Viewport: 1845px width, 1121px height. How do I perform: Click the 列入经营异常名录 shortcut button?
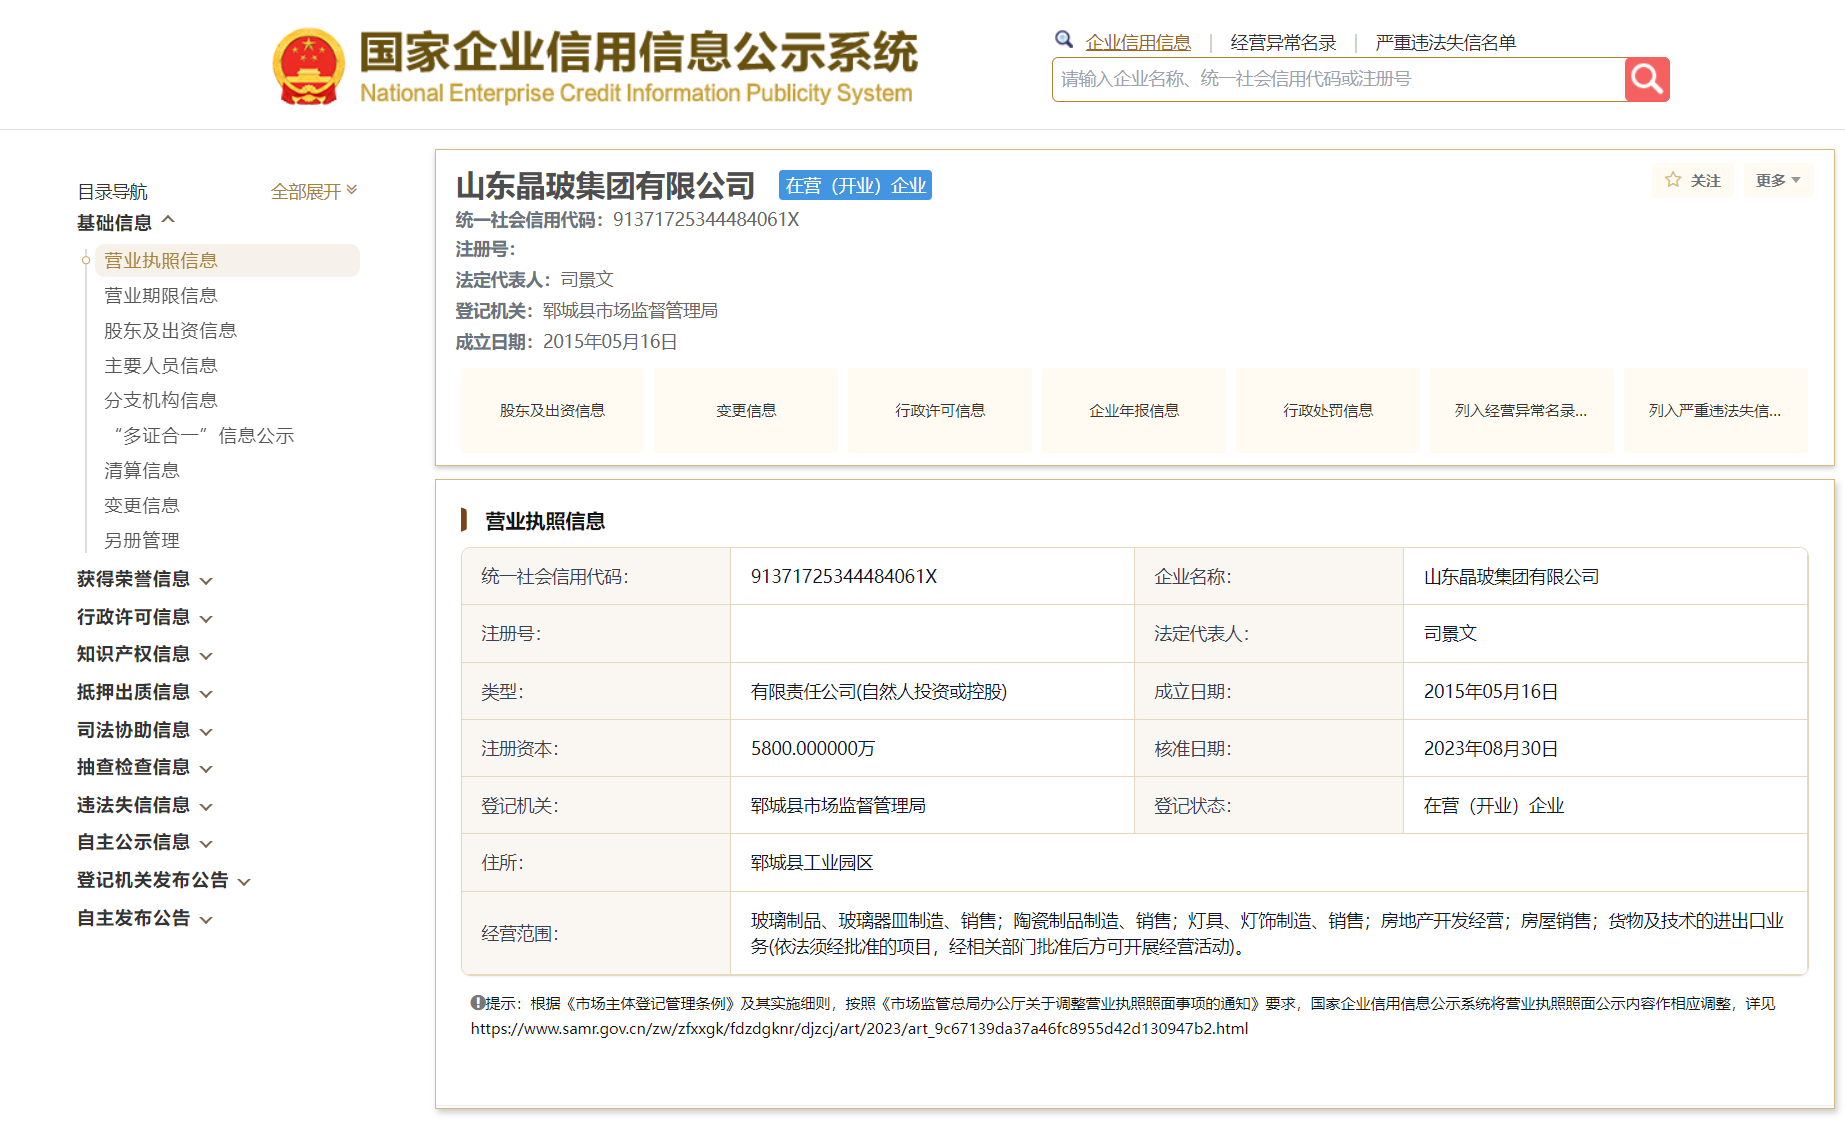(1521, 410)
